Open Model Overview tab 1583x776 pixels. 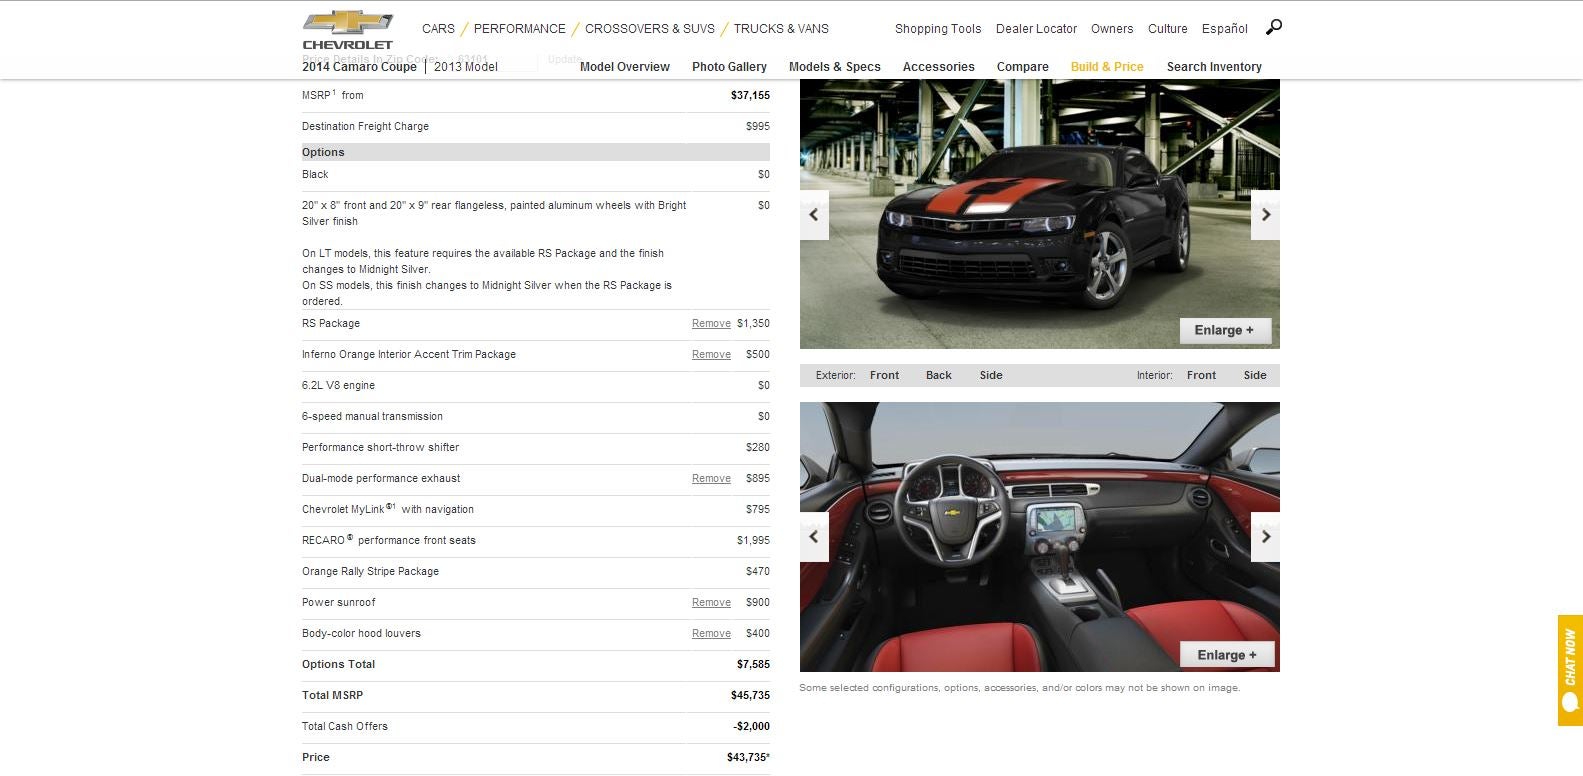(625, 67)
